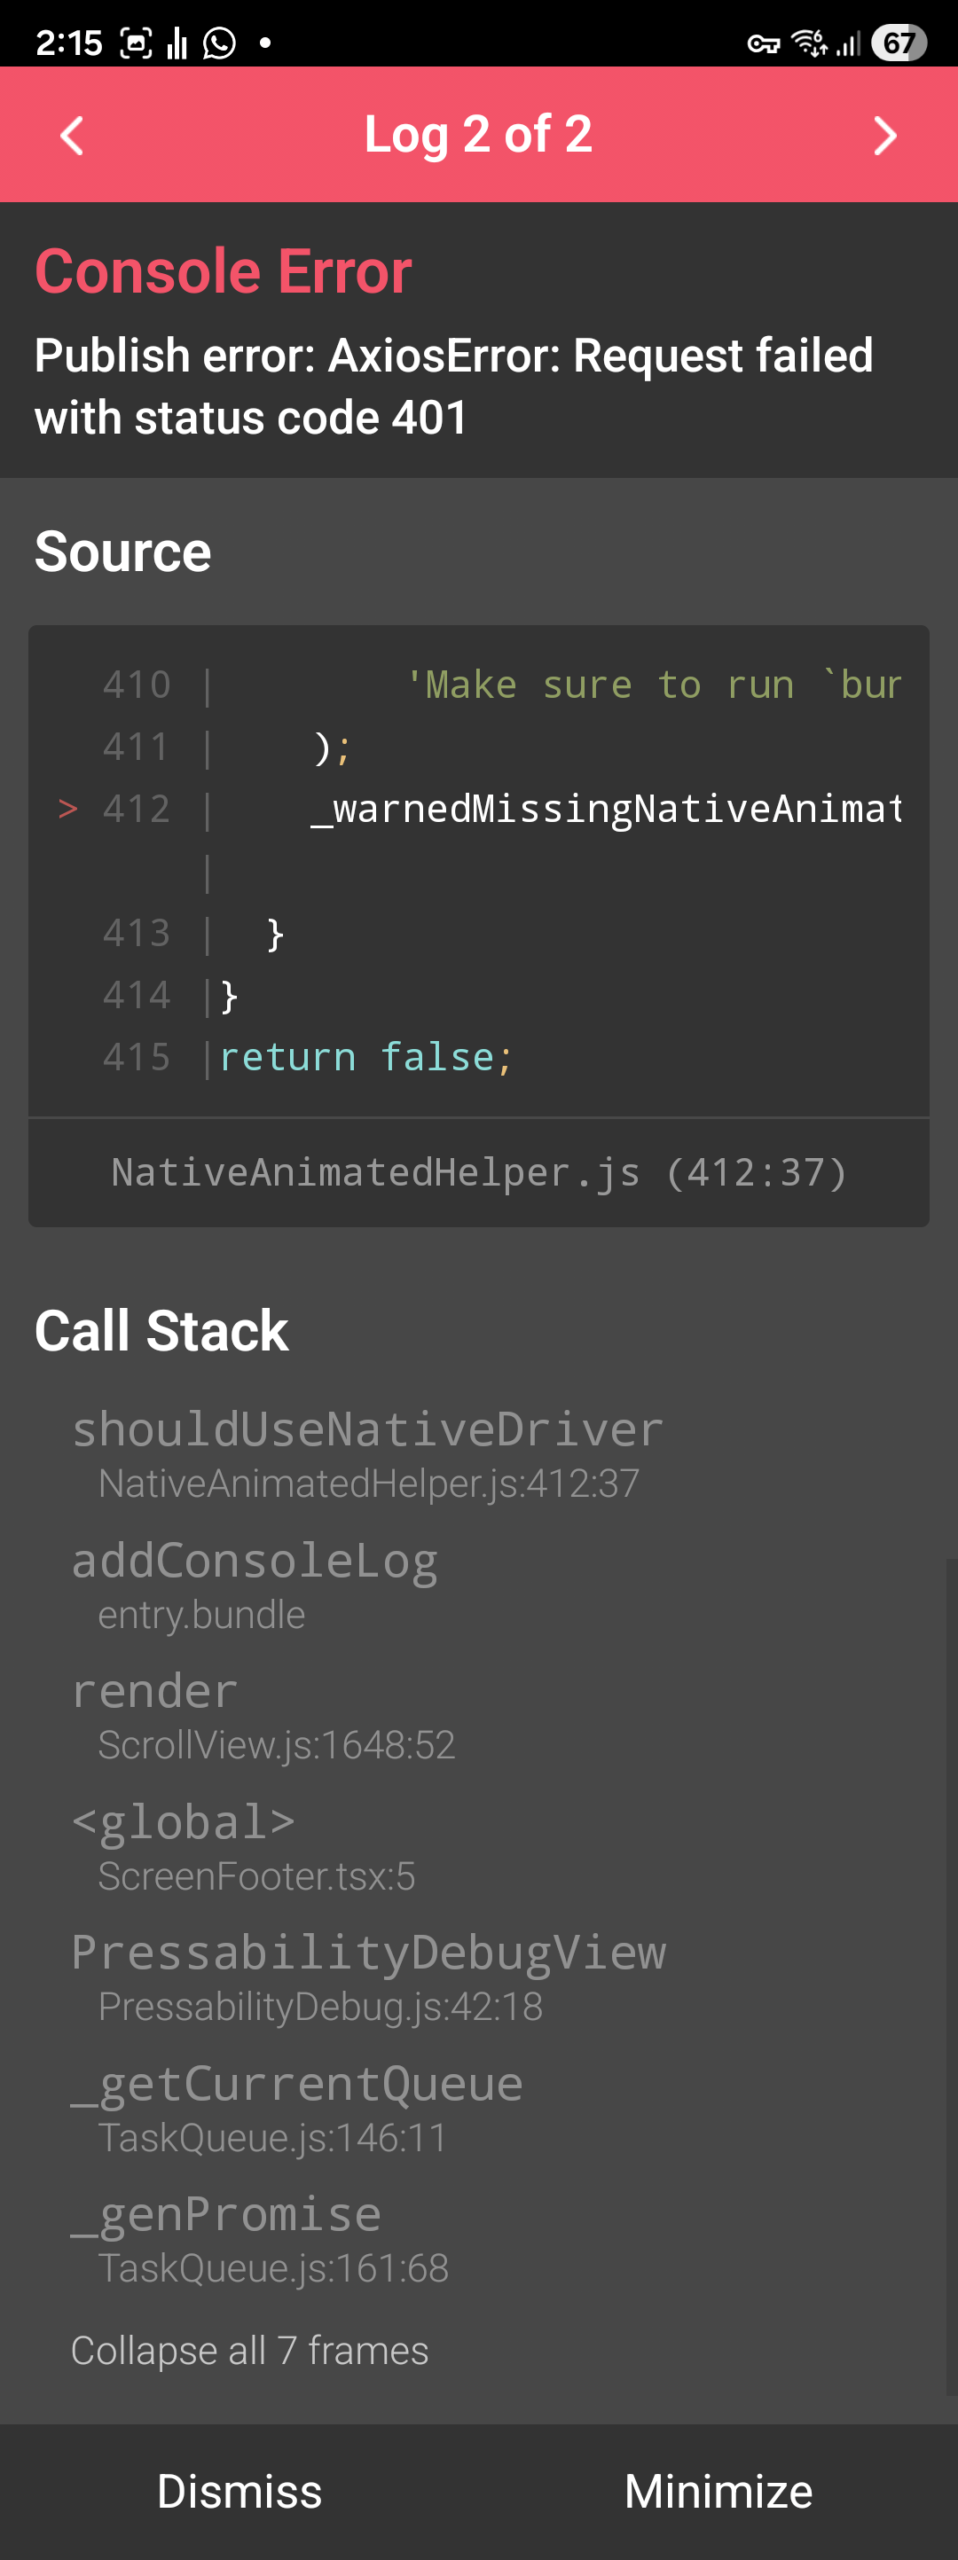Collapse all 7 frames in call stack

250,2350
